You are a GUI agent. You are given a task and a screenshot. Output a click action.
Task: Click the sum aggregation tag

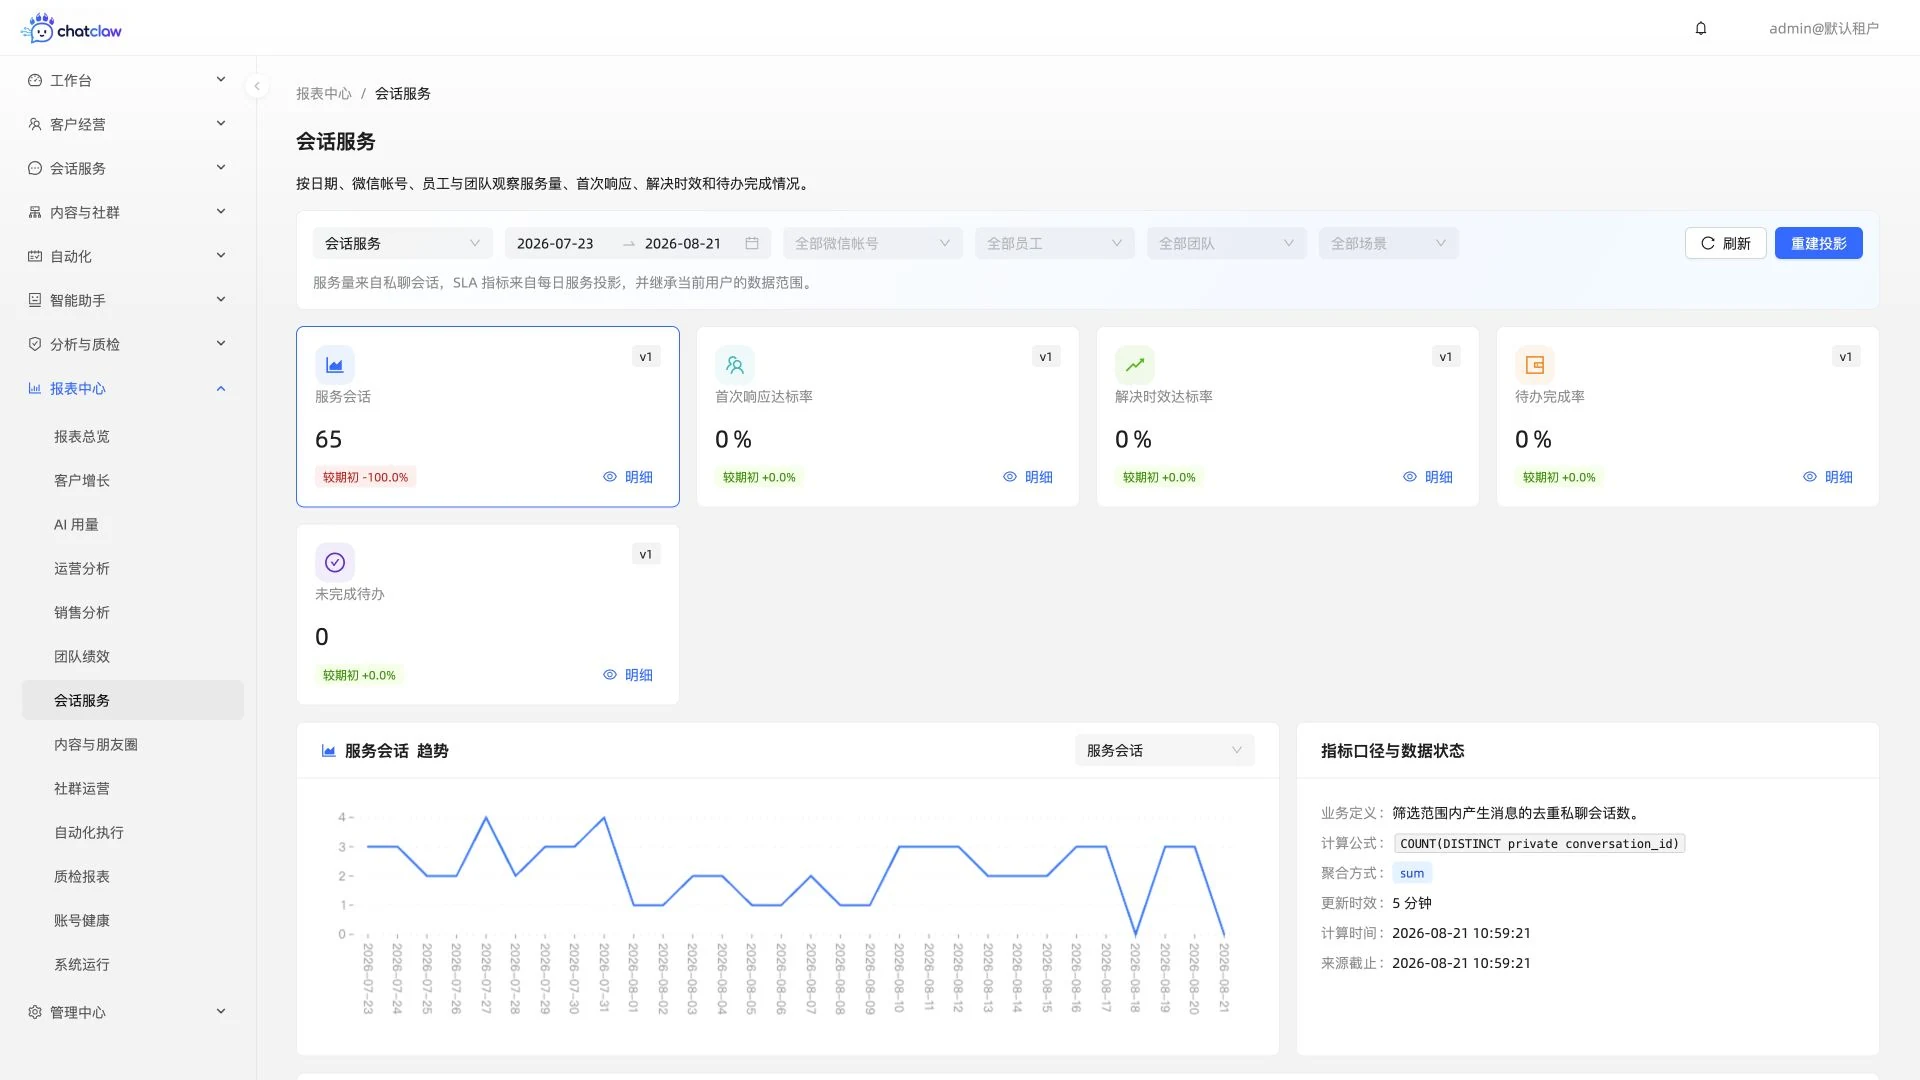pyautogui.click(x=1412, y=873)
